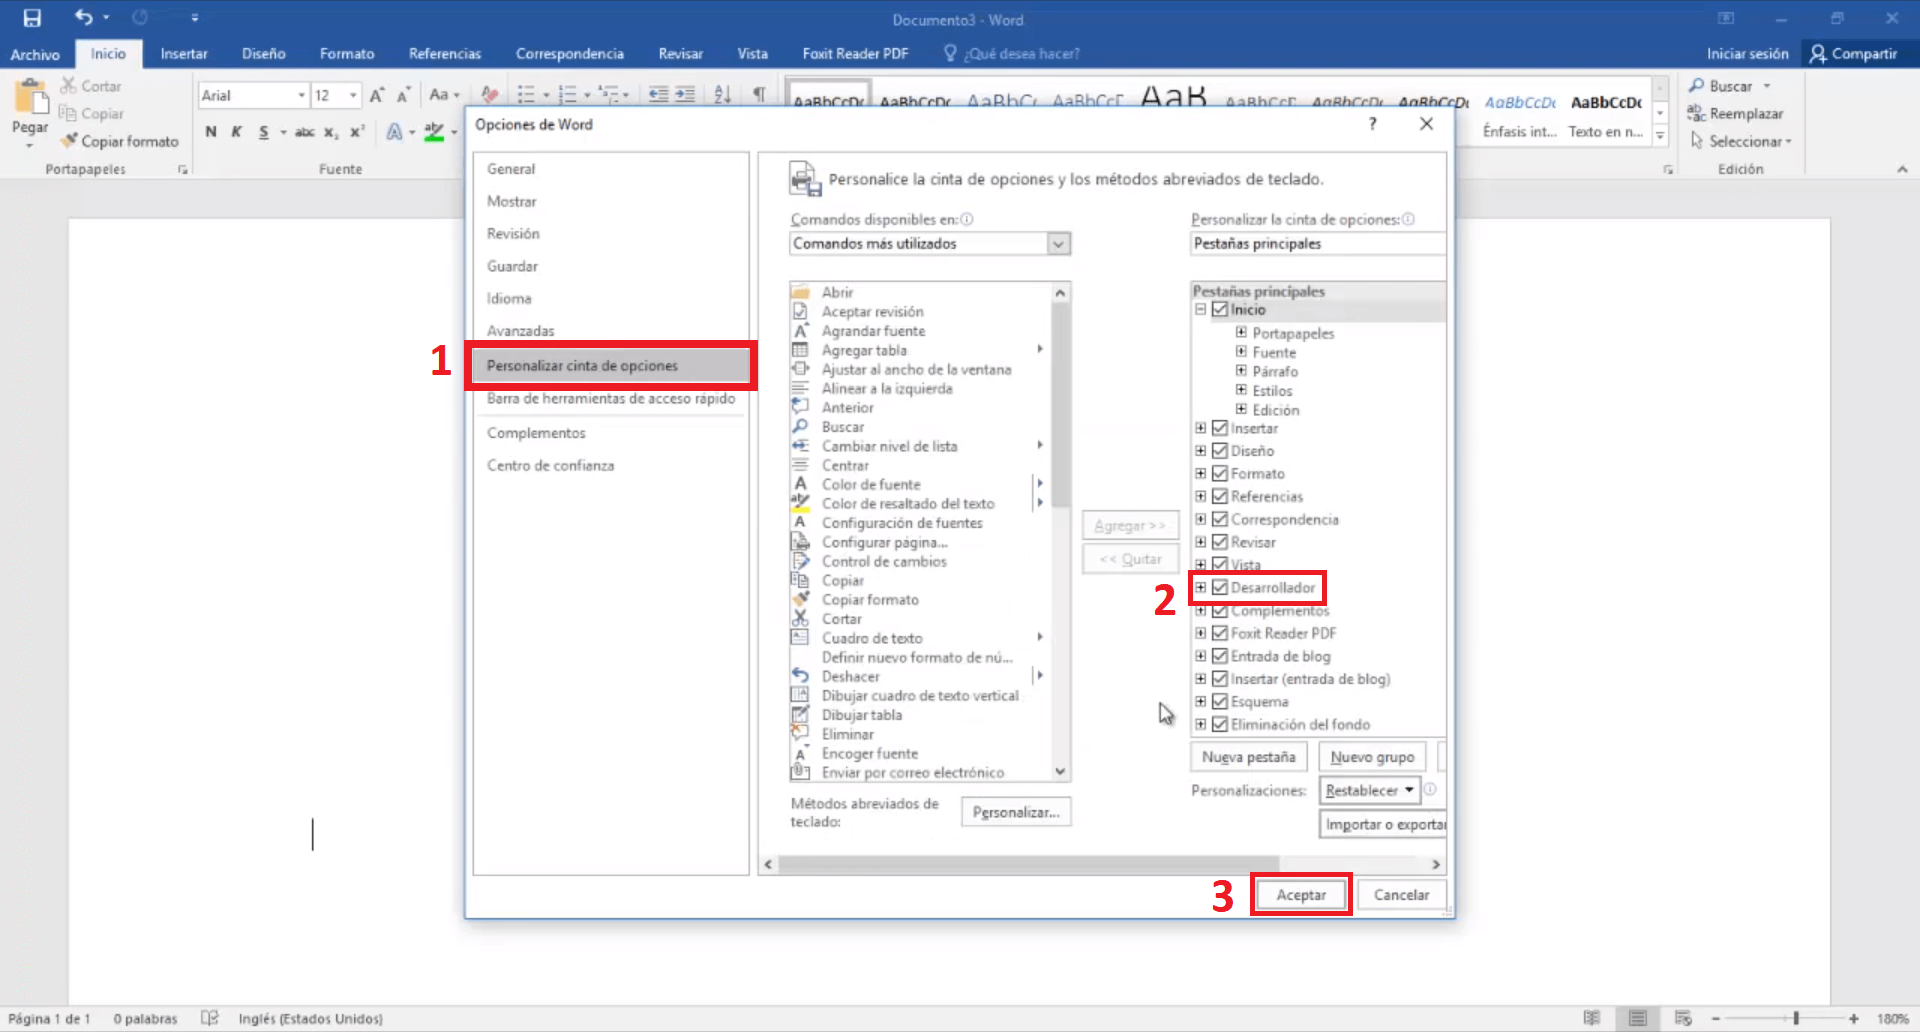Switch to web layout view icon
The height and width of the screenshot is (1032, 1920).
[x=1683, y=1018]
